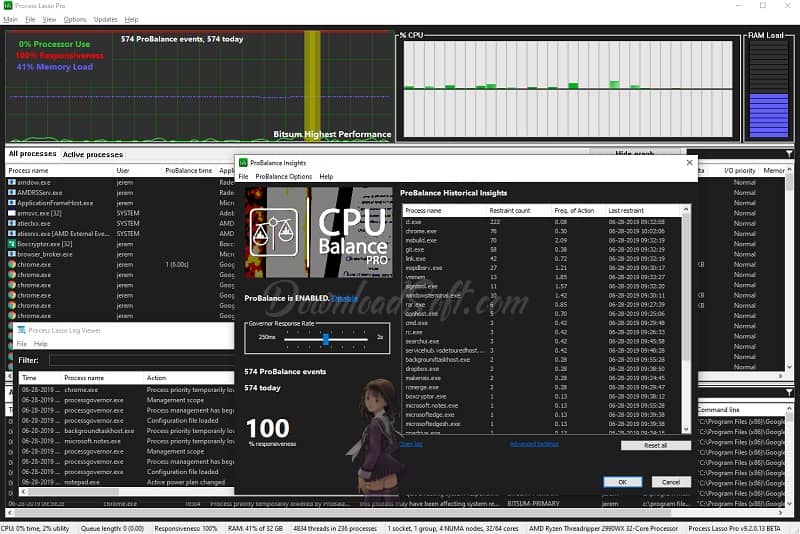Click the browser_broker.exe process icon
Image resolution: width=800 pixels, height=534 pixels.
[x=12, y=254]
